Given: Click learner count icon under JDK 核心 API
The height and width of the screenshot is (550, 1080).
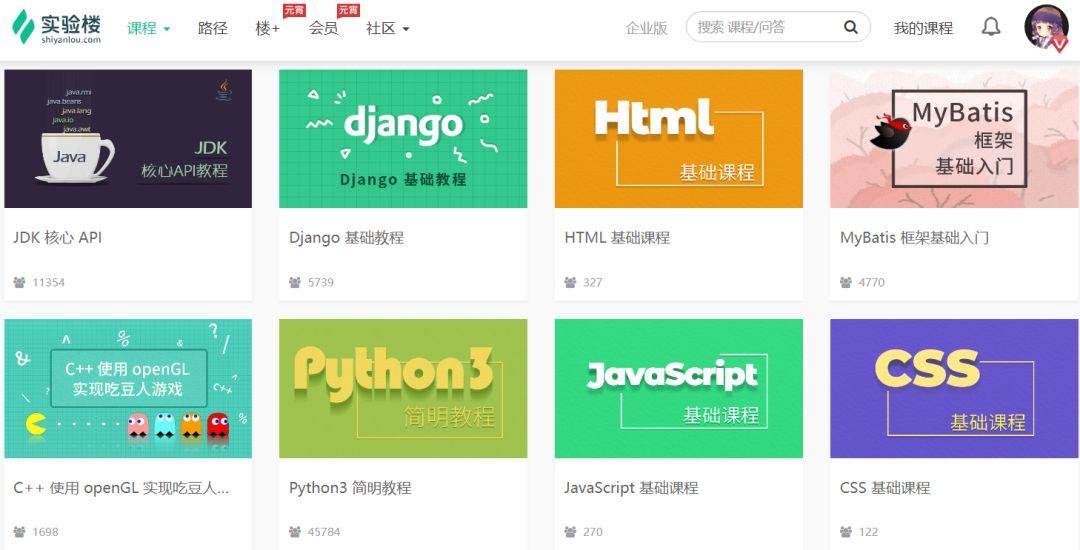Looking at the screenshot, I should click(x=19, y=282).
